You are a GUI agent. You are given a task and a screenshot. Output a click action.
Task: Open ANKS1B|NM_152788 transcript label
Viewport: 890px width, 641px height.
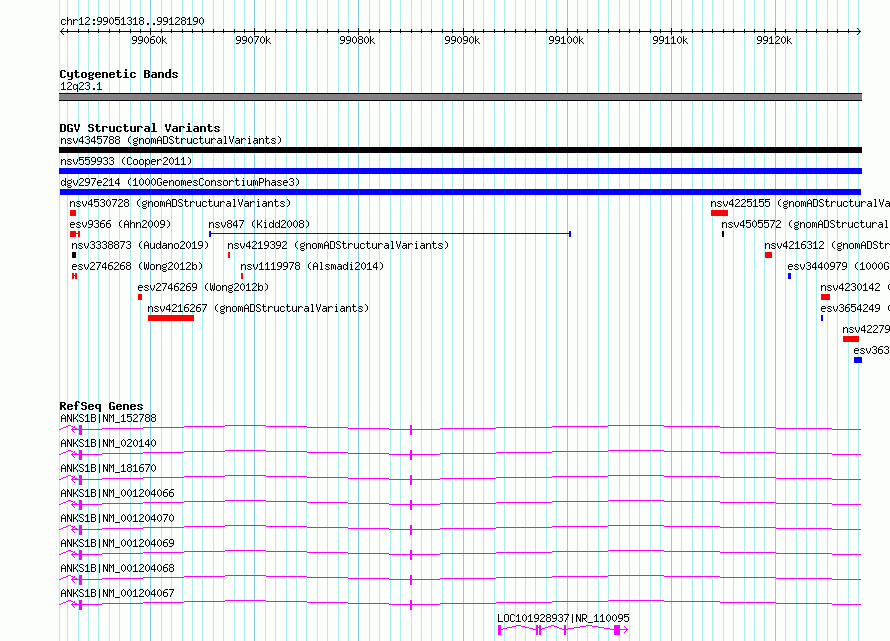[x=108, y=418]
